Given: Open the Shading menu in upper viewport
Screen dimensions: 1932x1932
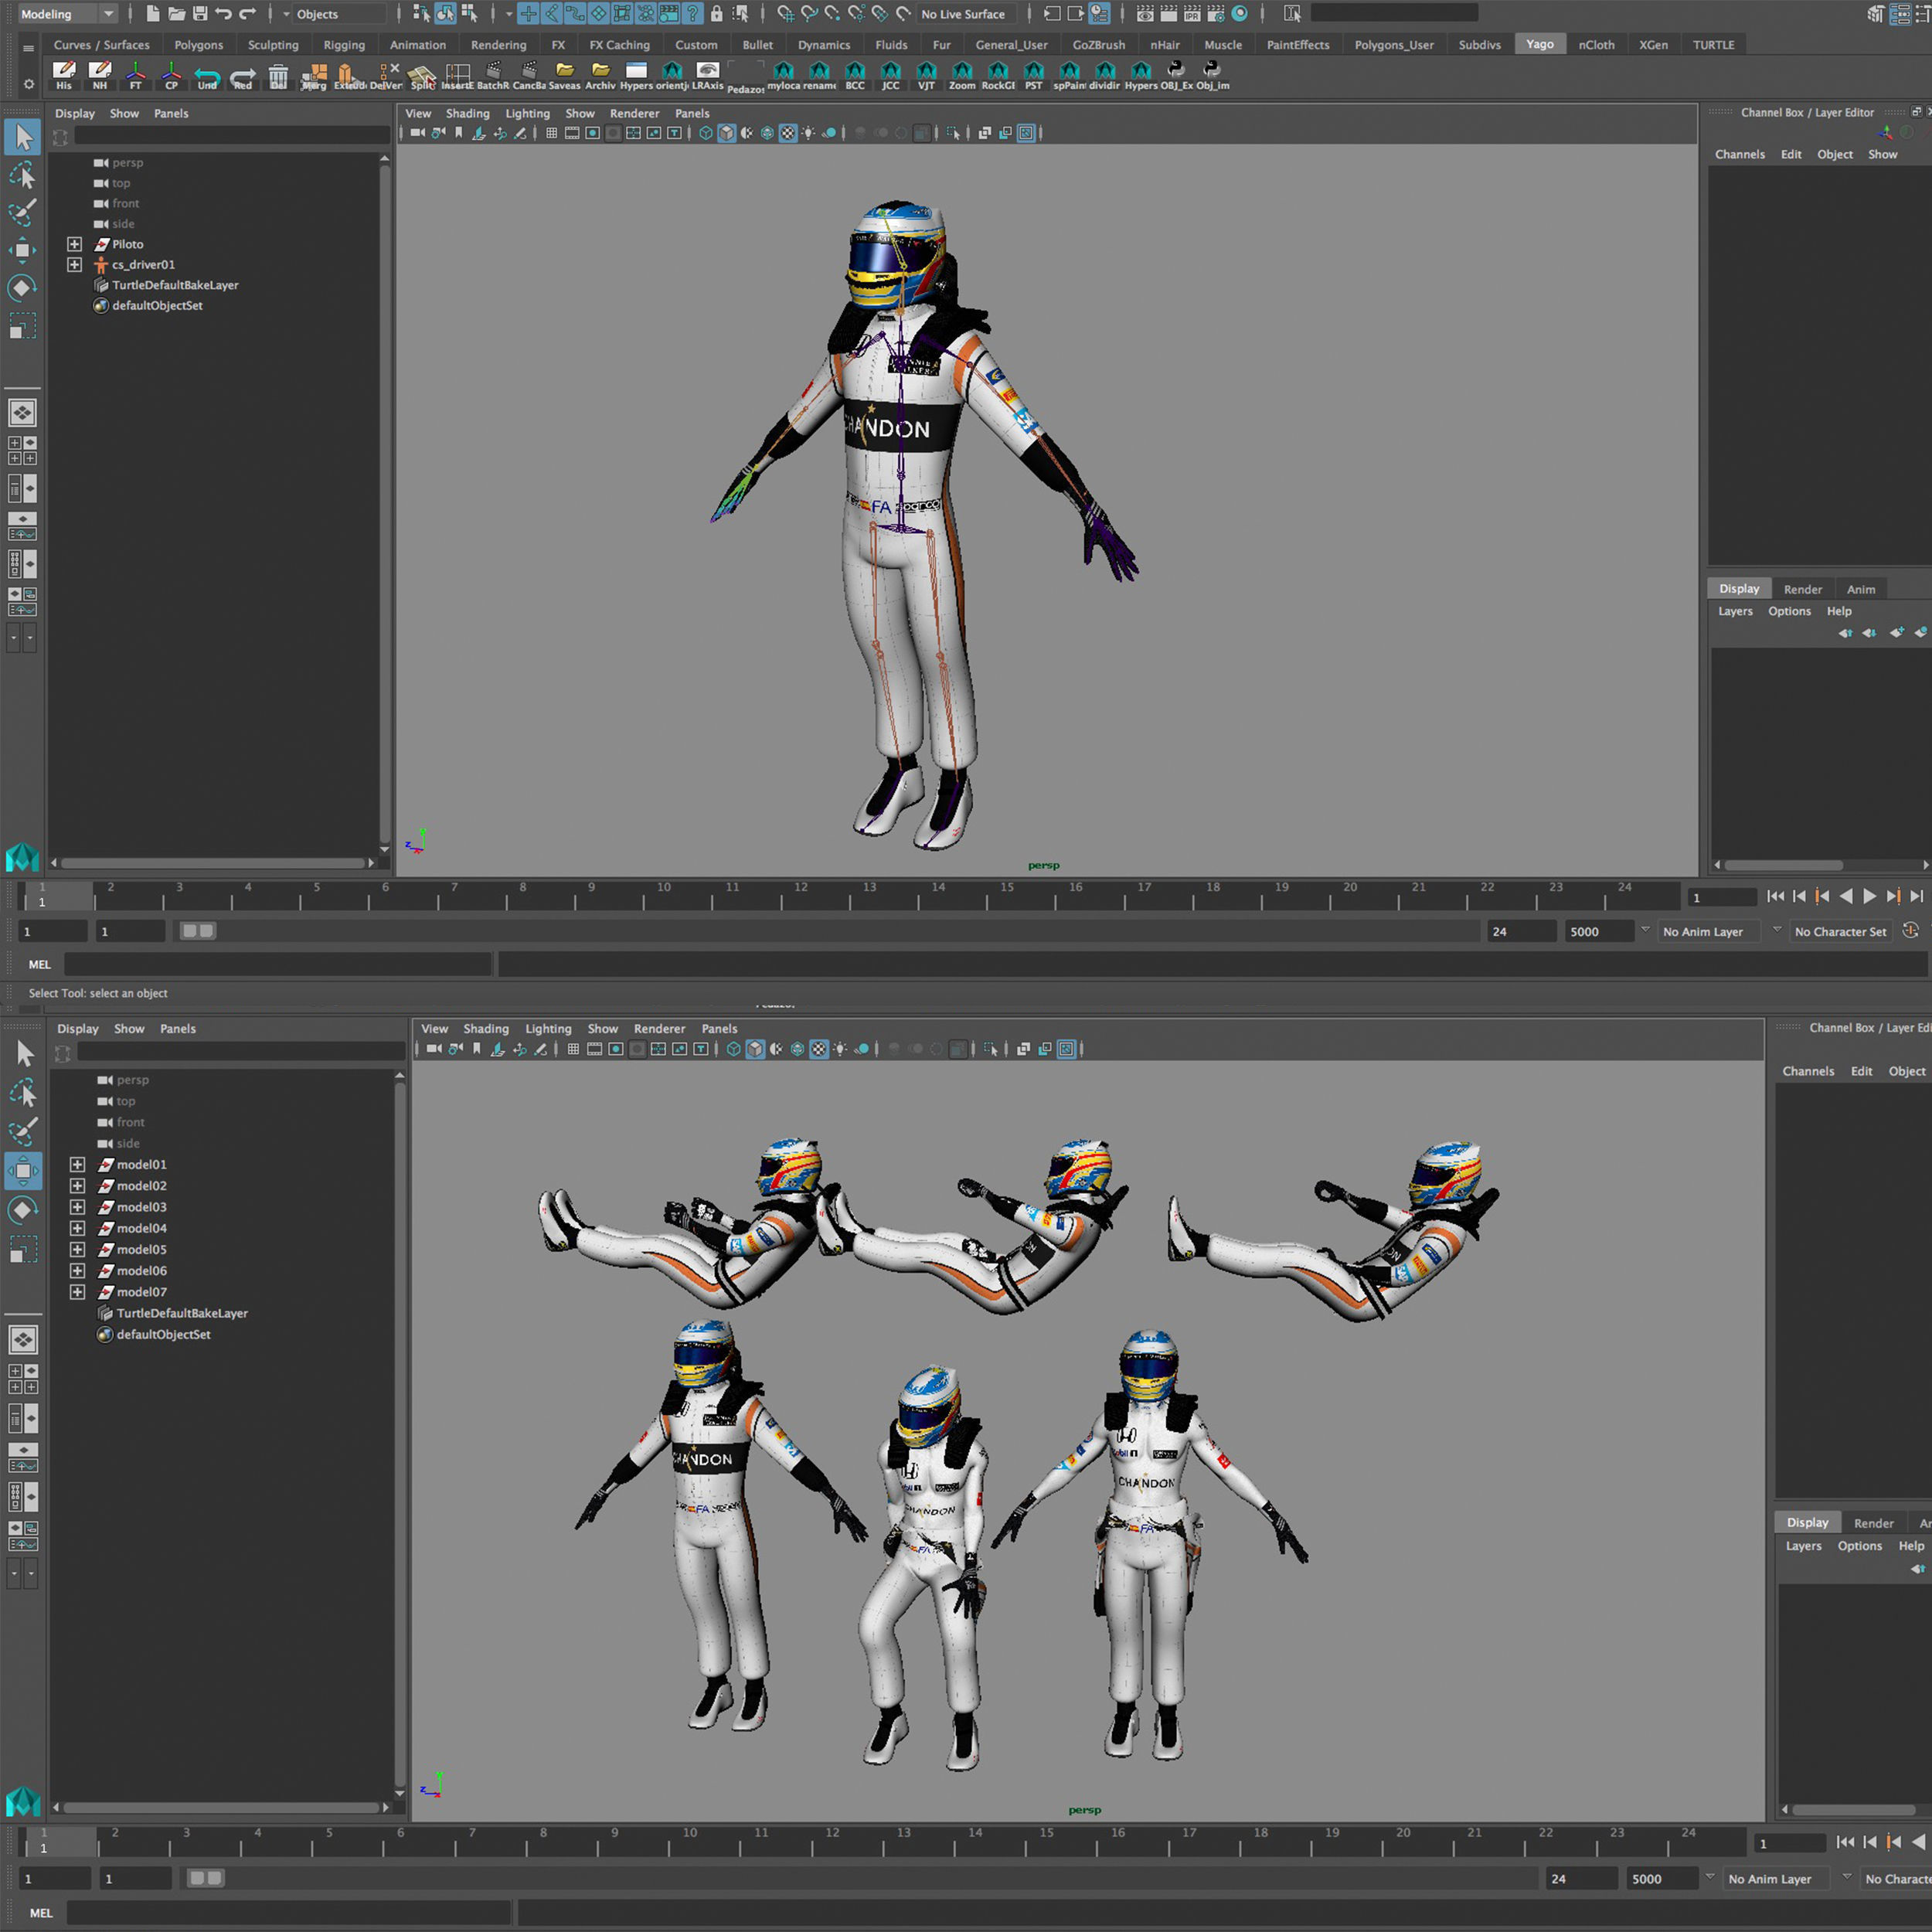Looking at the screenshot, I should pyautogui.click(x=467, y=113).
